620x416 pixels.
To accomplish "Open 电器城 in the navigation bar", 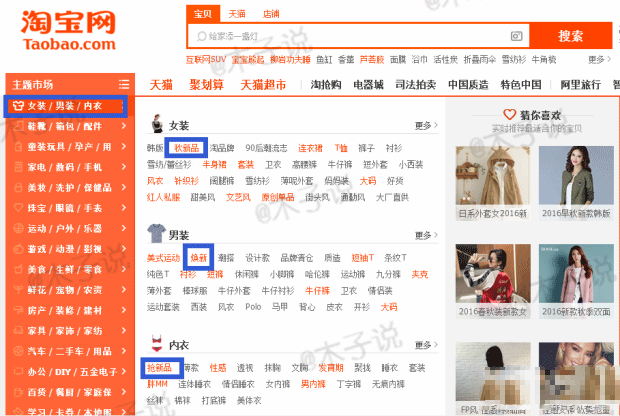I will tap(368, 85).
